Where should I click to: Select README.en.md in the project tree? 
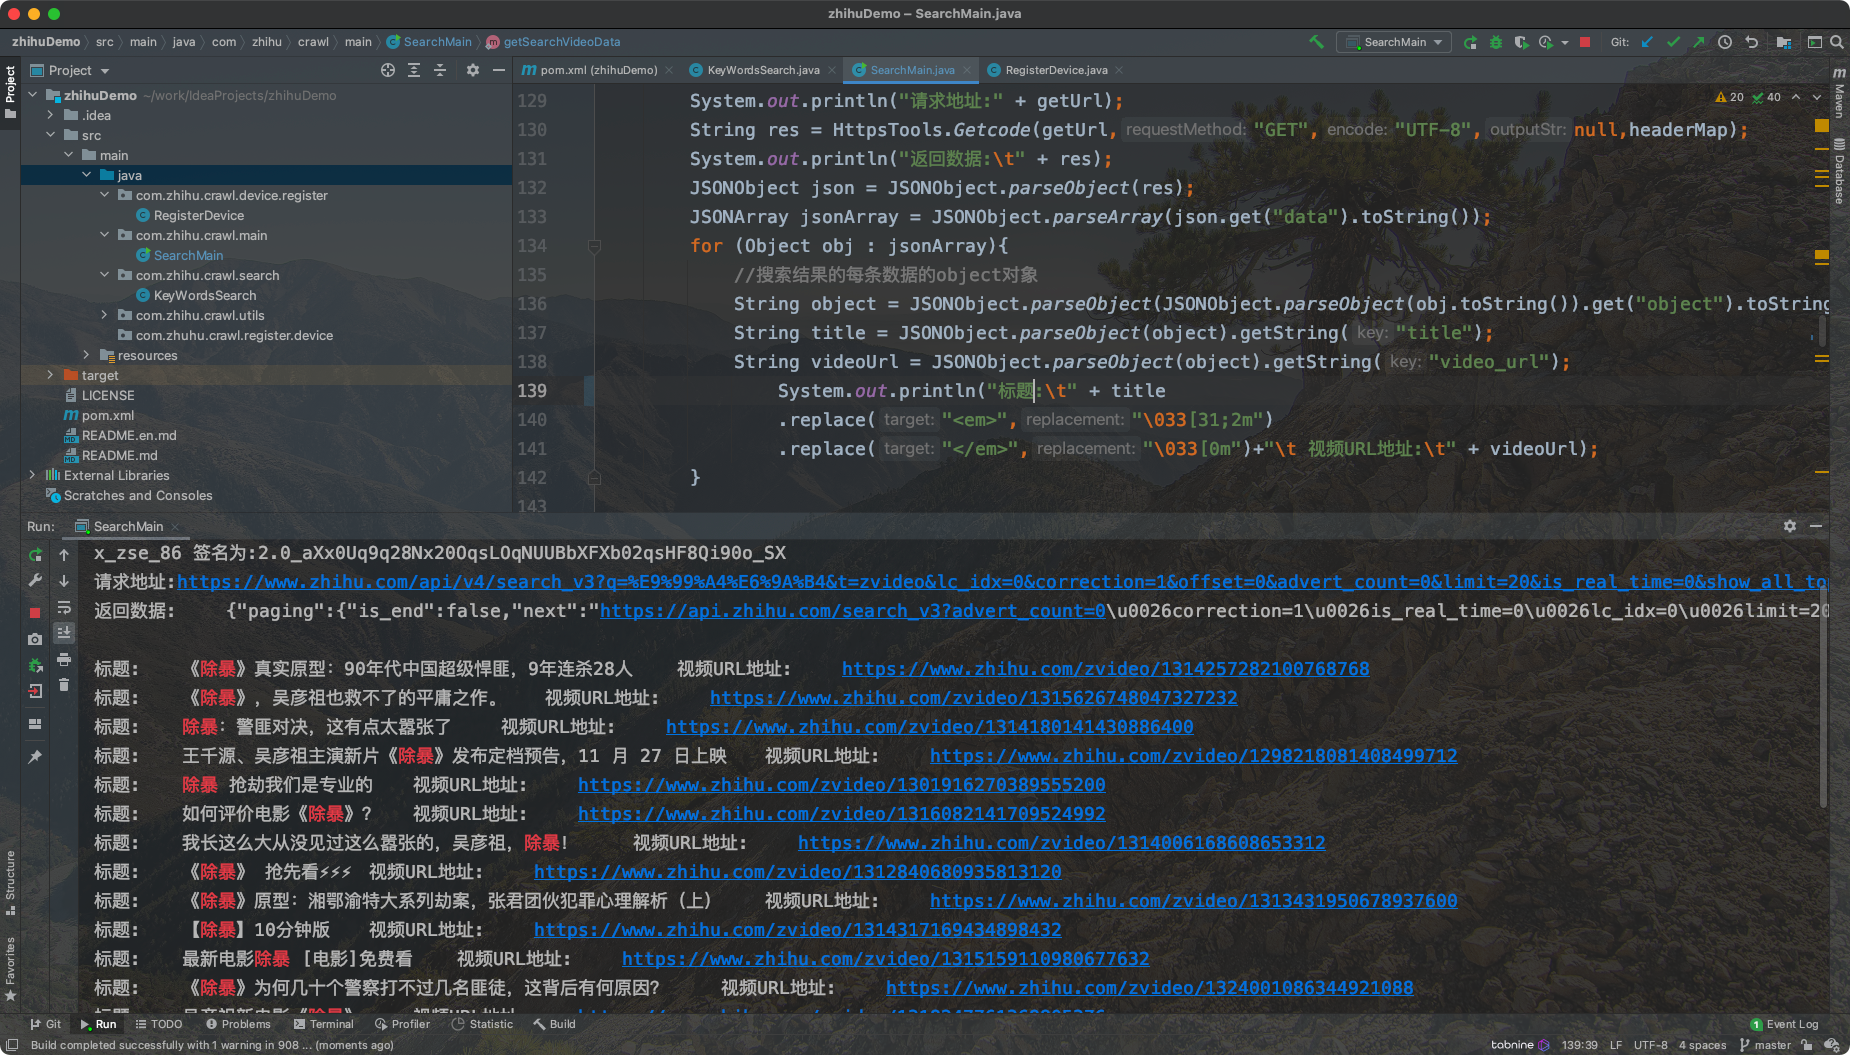click(128, 435)
